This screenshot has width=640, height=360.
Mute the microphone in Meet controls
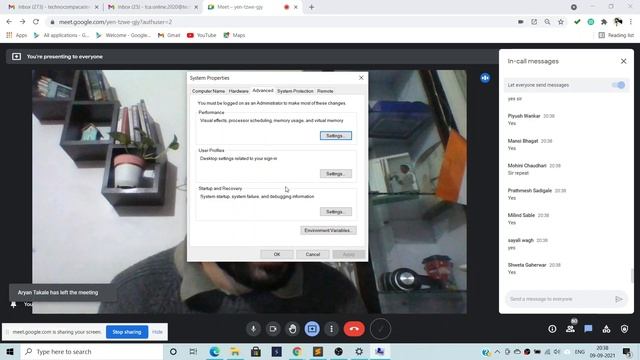click(253, 329)
